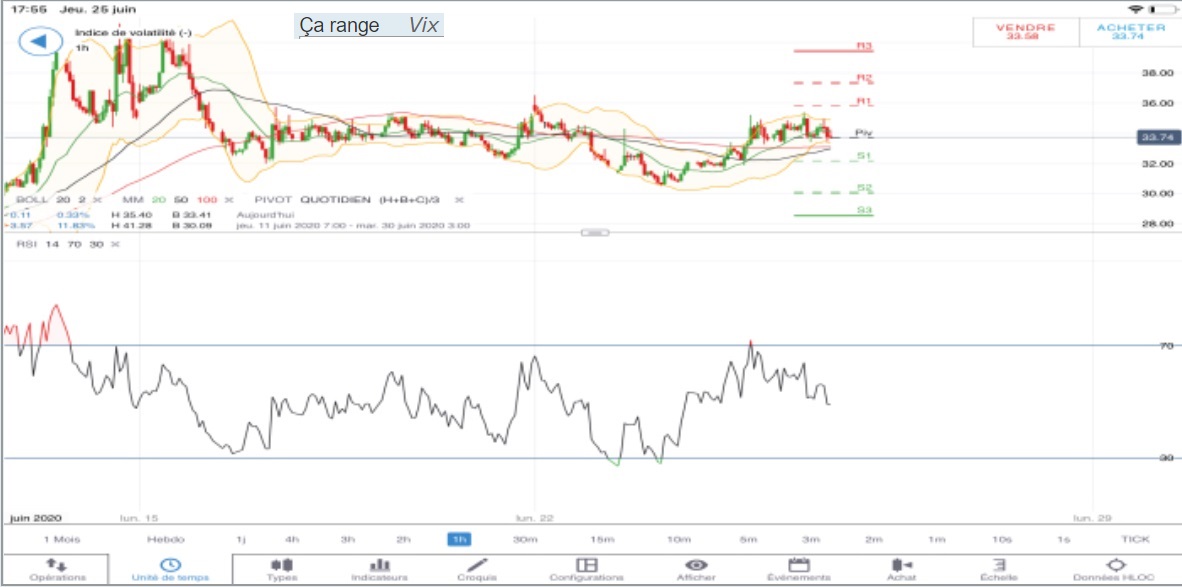The width and height of the screenshot is (1182, 587).
Task: Toggle the Données HLOC display
Action: pyautogui.click(x=1114, y=570)
